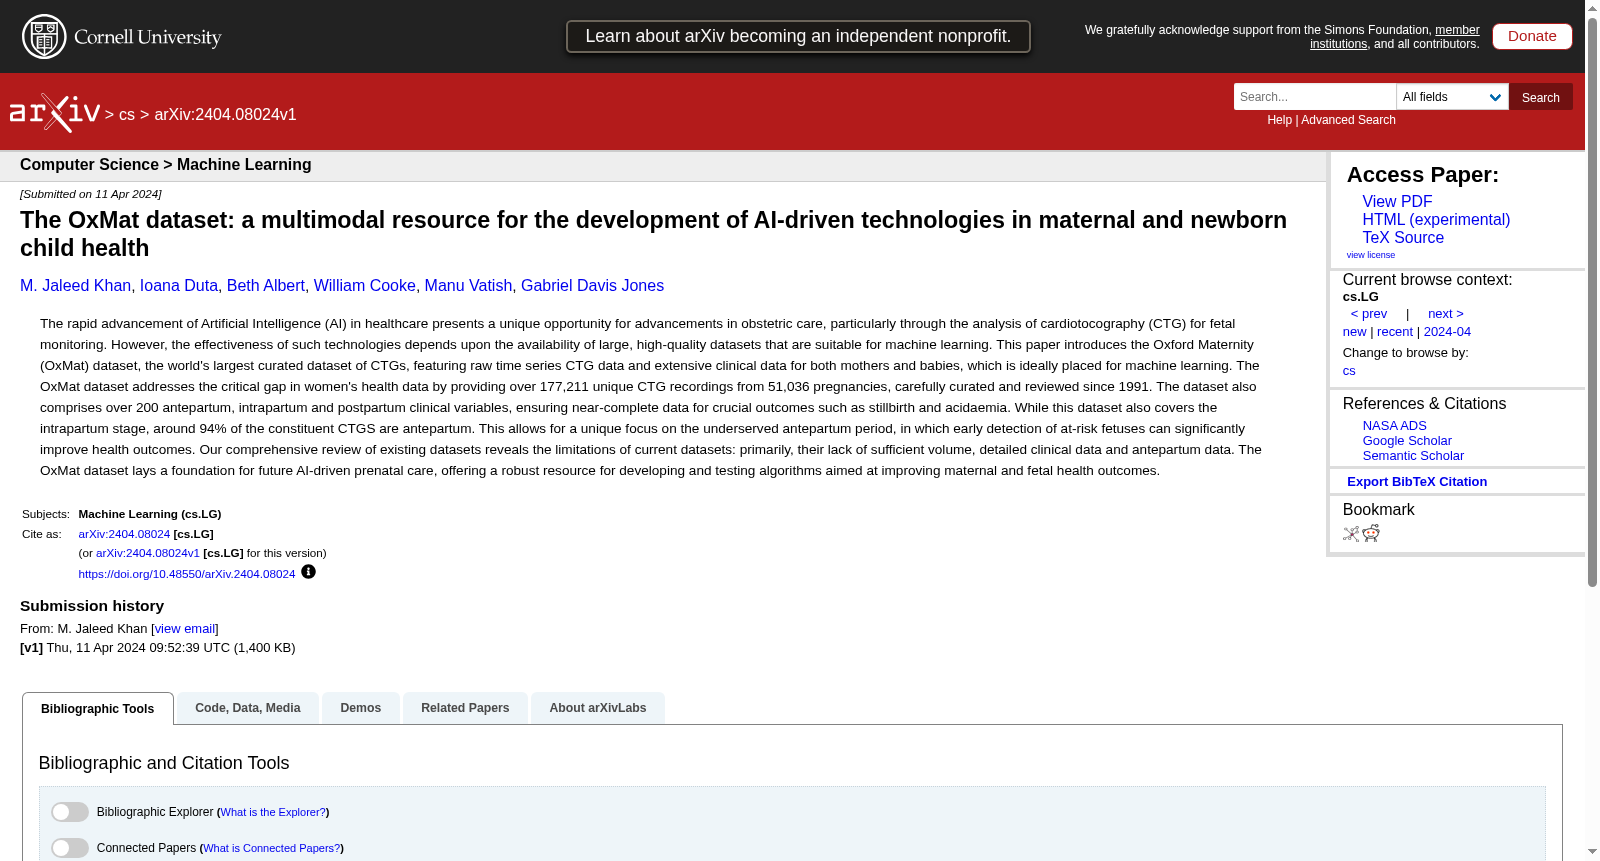
Task: Open the nonprofit announcement banner
Action: (798, 36)
